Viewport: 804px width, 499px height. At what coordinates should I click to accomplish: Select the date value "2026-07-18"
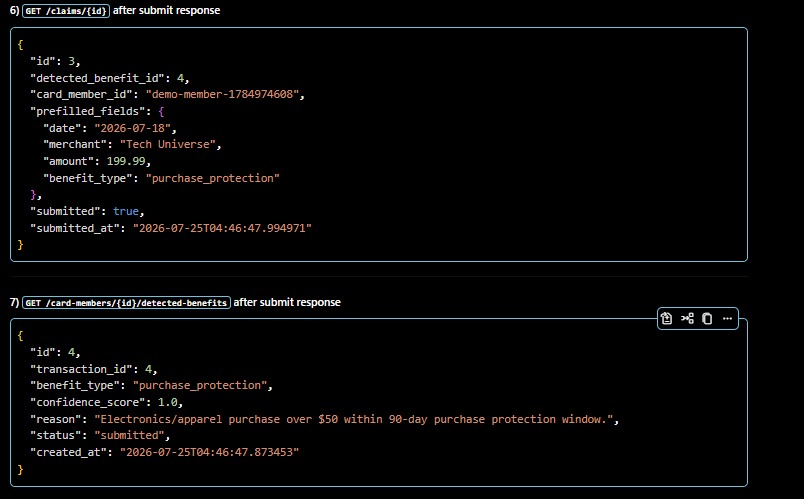point(132,128)
